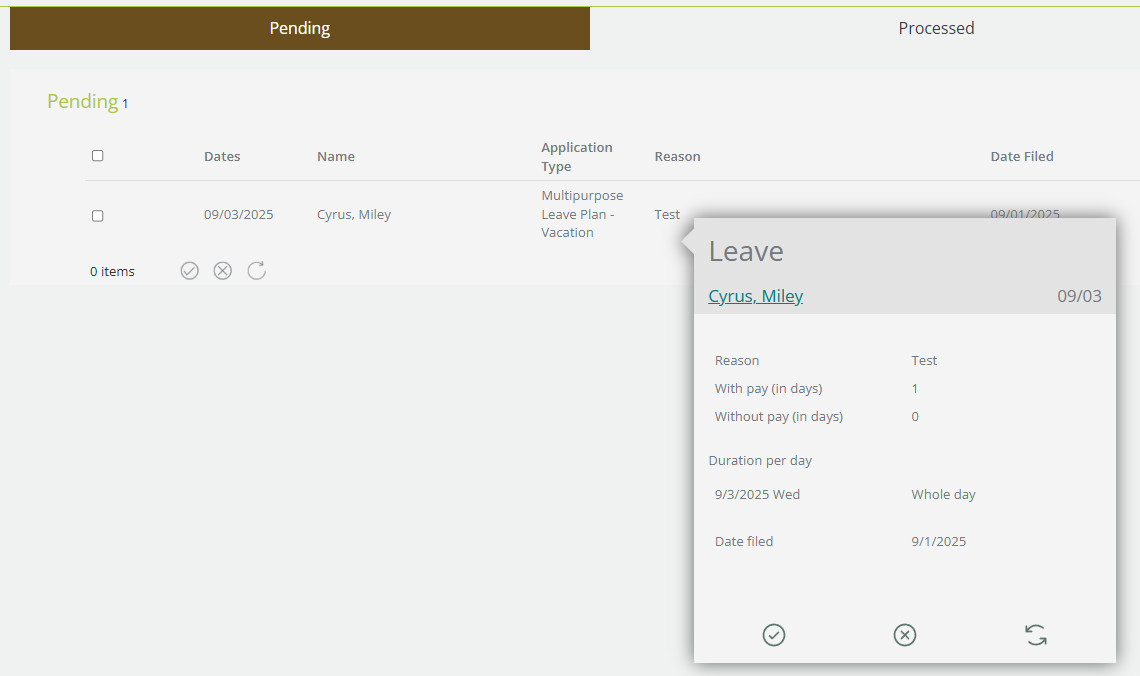Click the Application Type column header
The width and height of the screenshot is (1140, 676).
[x=577, y=157]
